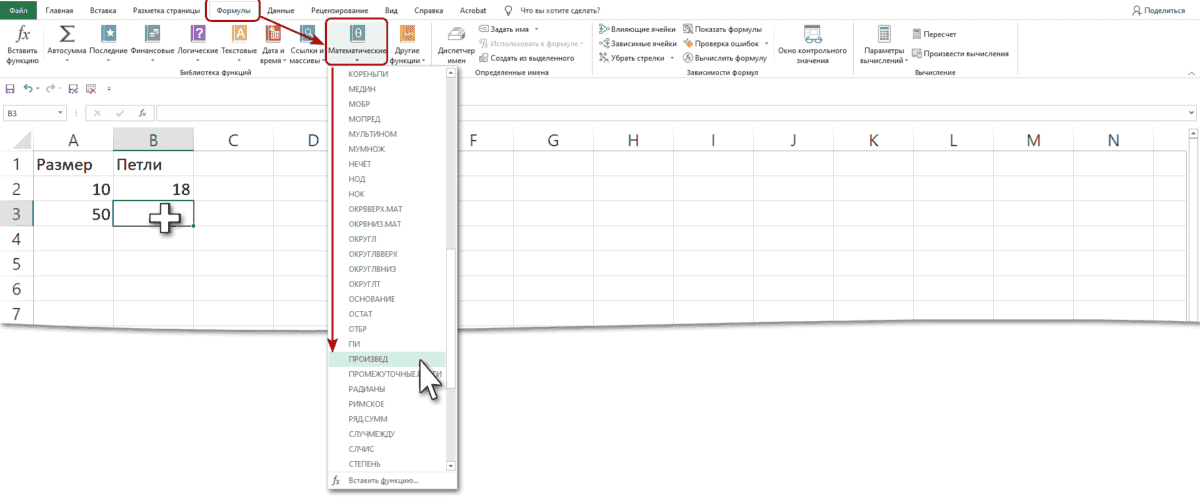Open the Name Box dropdown arrow
Viewport: 1200px width, 498px height.
pos(62,114)
